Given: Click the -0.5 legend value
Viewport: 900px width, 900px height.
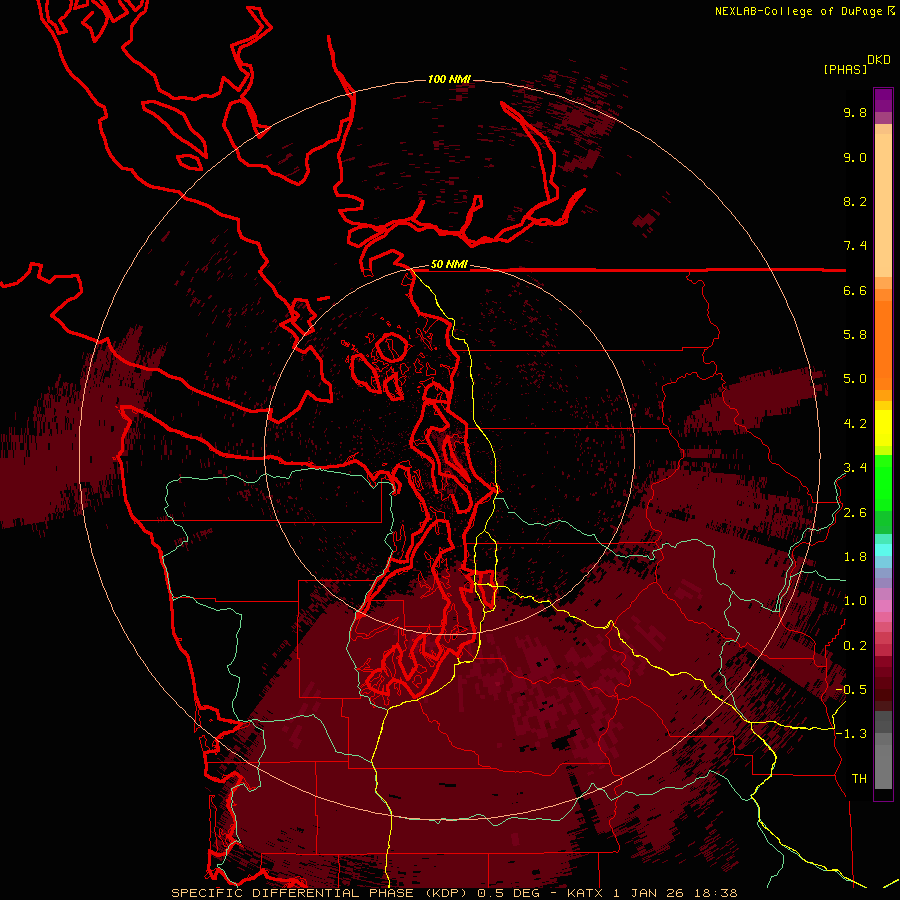Looking at the screenshot, I should pyautogui.click(x=851, y=690).
